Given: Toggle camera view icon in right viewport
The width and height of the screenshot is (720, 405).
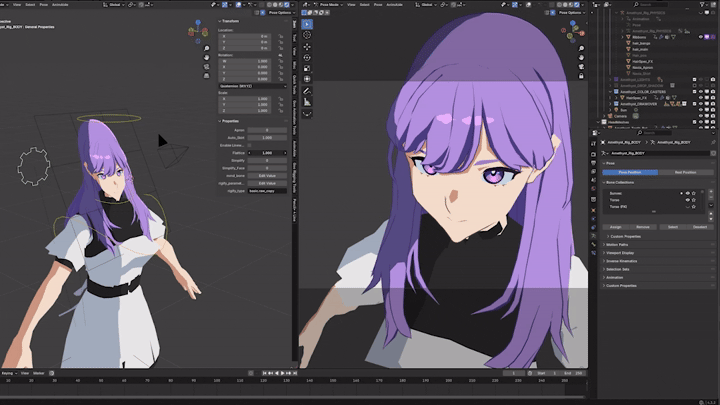Looking at the screenshot, I should [x=581, y=67].
